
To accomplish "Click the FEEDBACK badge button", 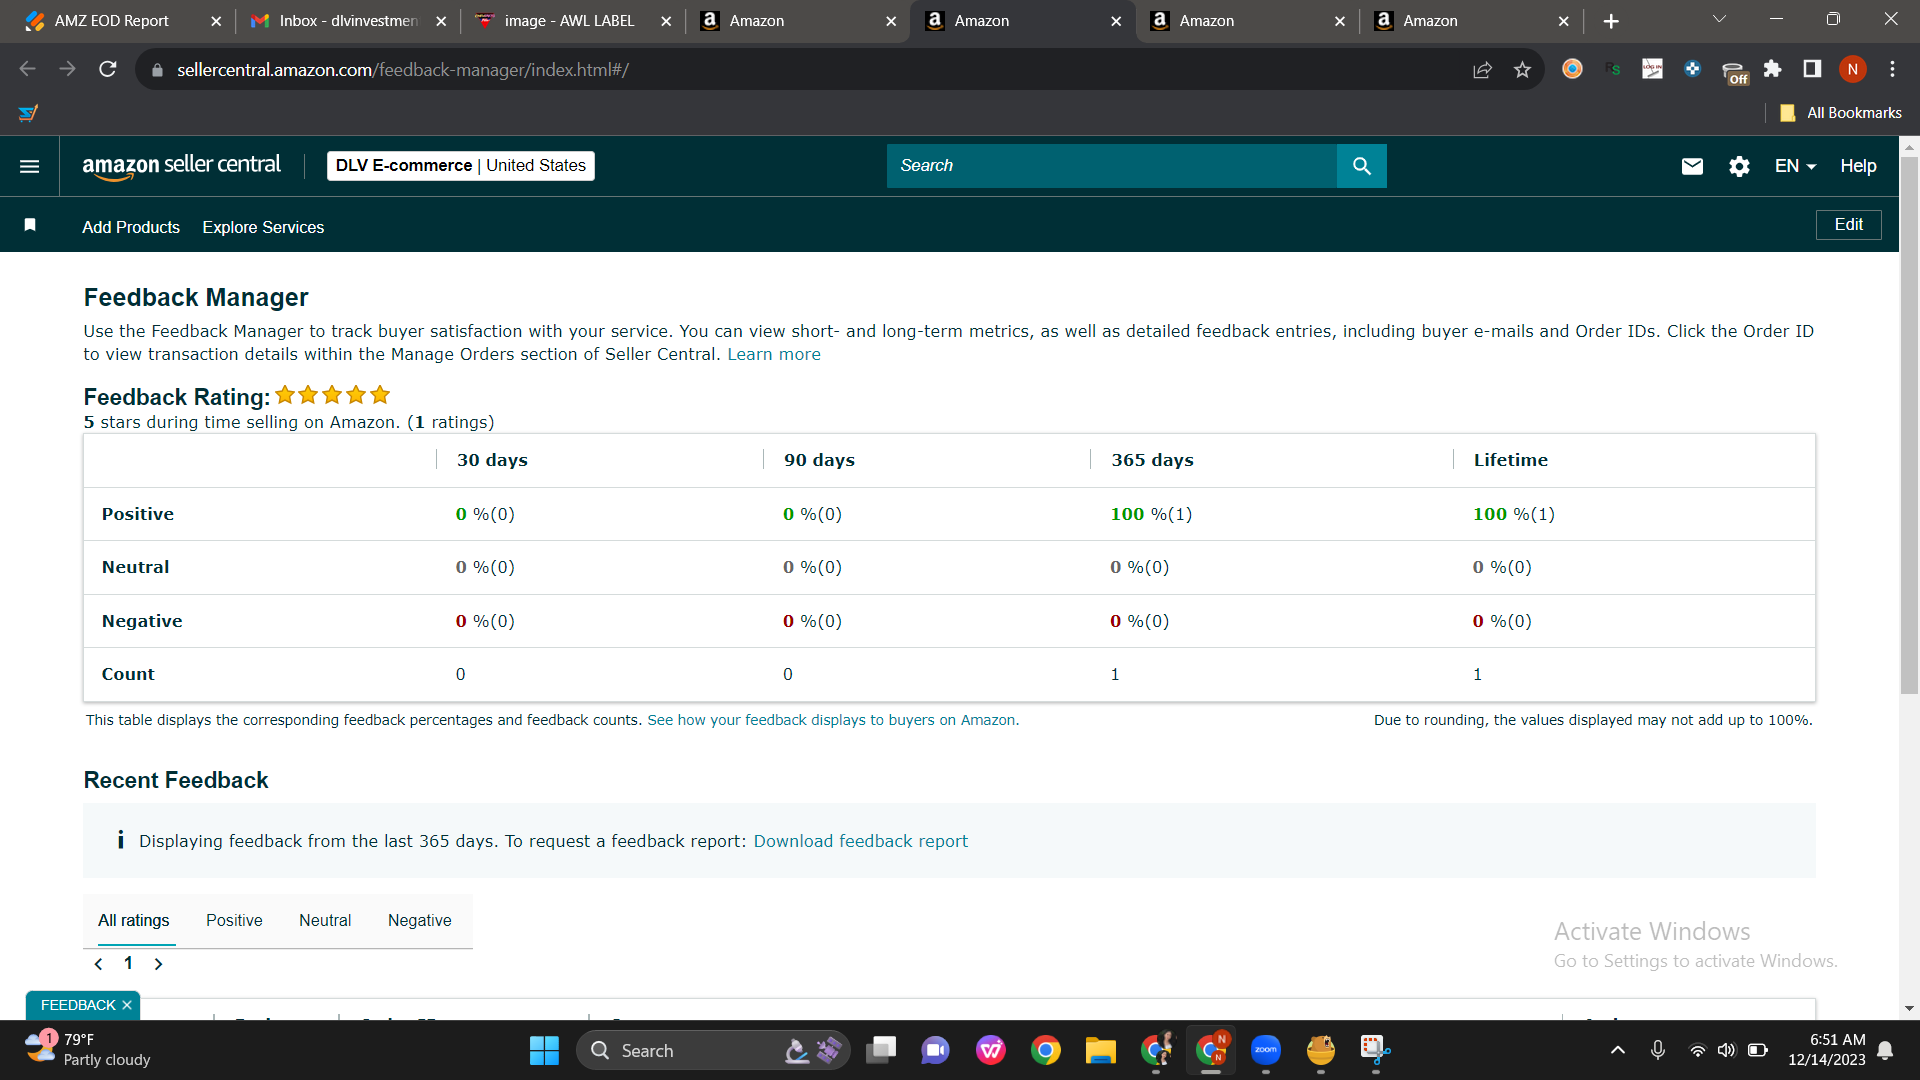I will click(x=78, y=1005).
